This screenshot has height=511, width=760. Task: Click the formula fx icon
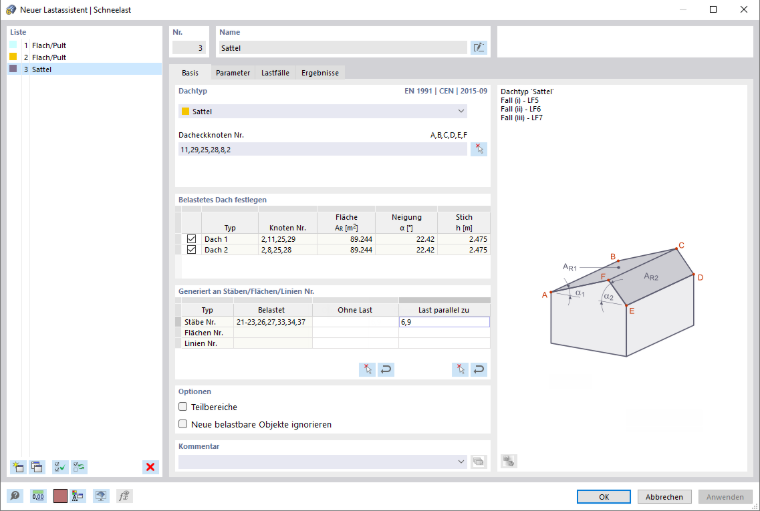pyautogui.click(x=124, y=496)
